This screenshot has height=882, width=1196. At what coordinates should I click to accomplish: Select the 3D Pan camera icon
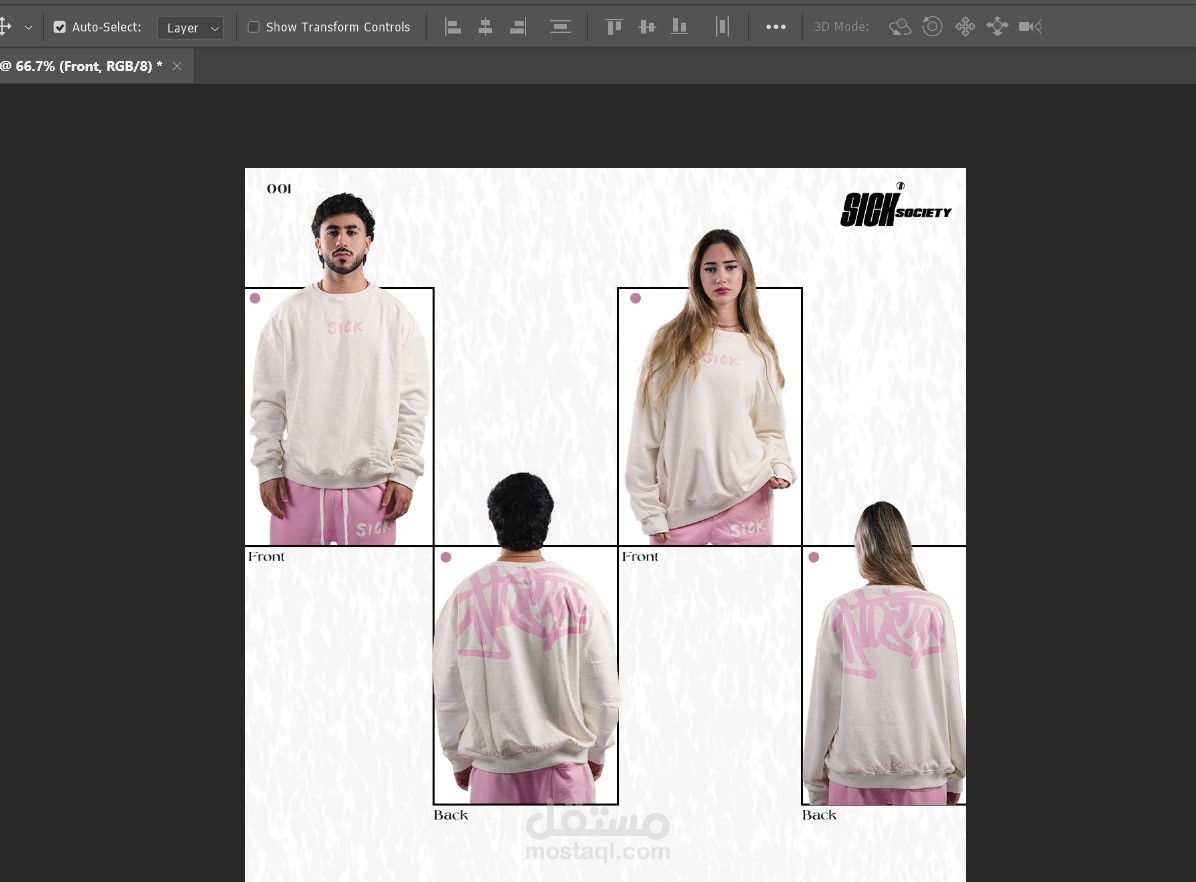pyautogui.click(x=965, y=27)
